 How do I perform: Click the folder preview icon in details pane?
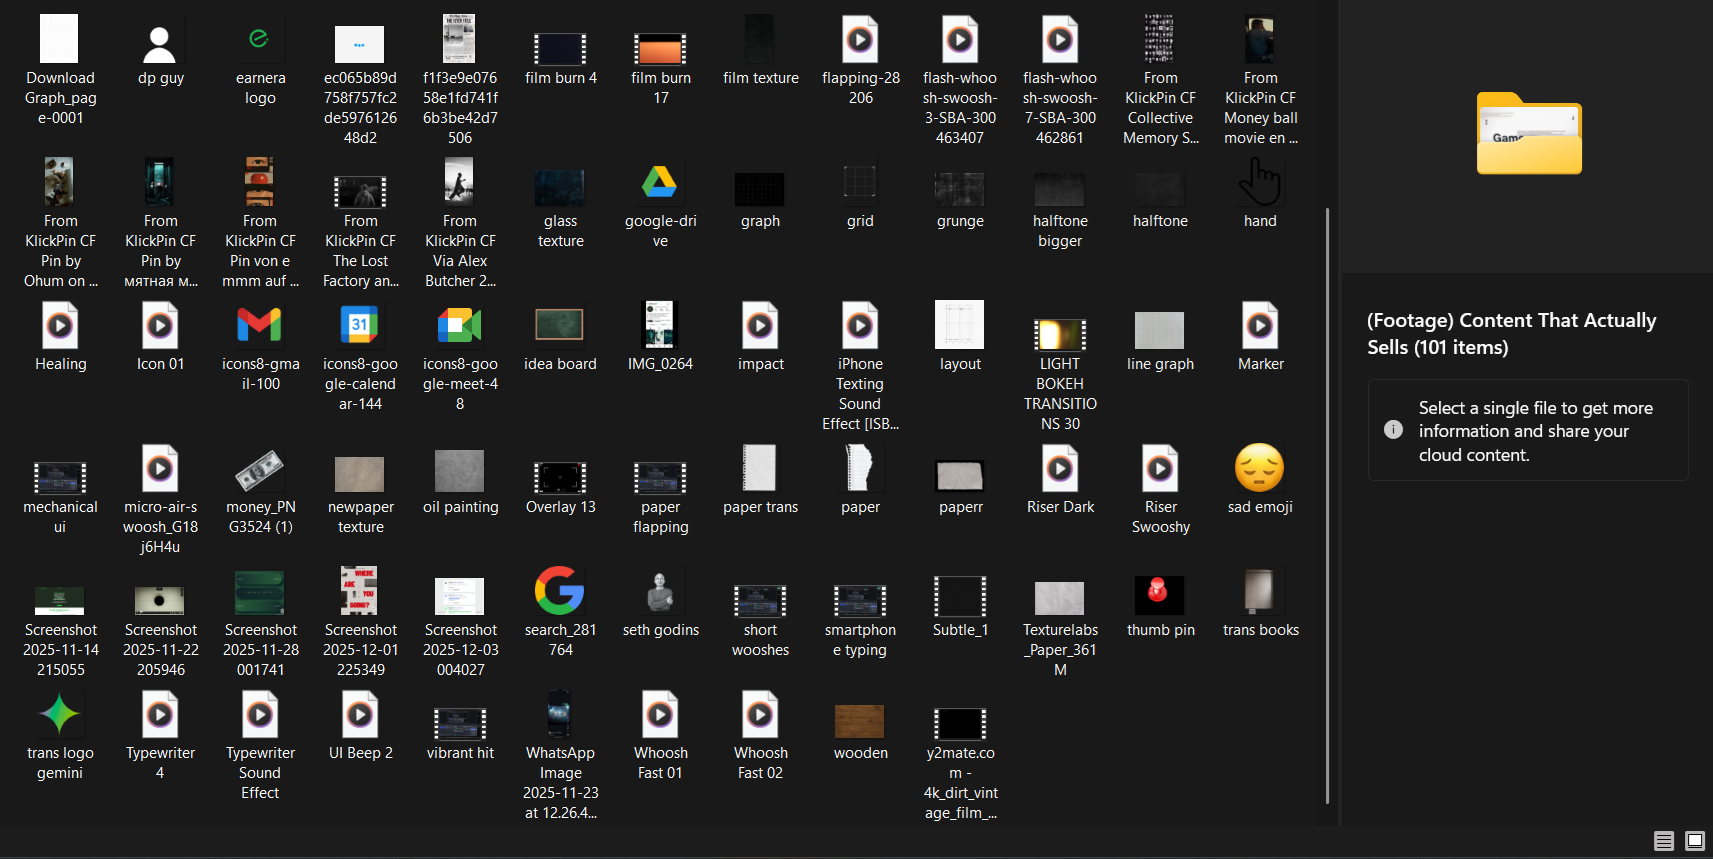[x=1529, y=134]
